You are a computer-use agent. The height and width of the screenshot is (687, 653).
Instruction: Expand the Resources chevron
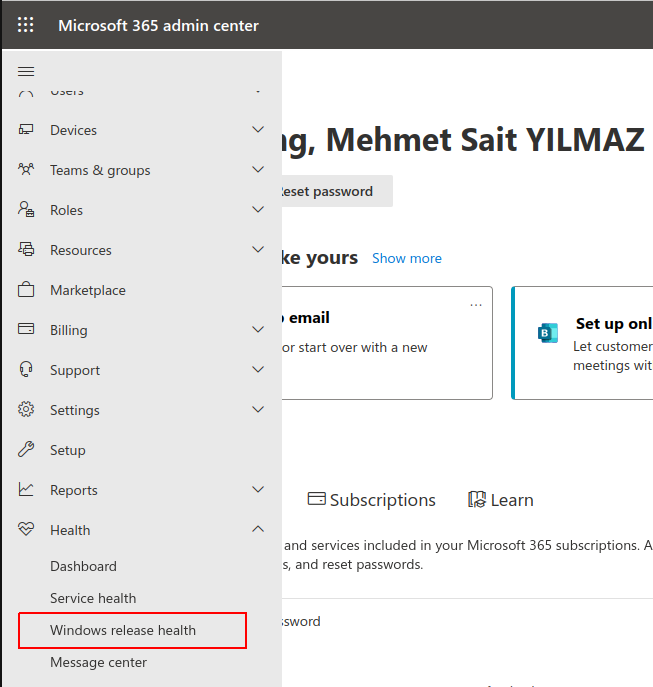pyautogui.click(x=258, y=249)
